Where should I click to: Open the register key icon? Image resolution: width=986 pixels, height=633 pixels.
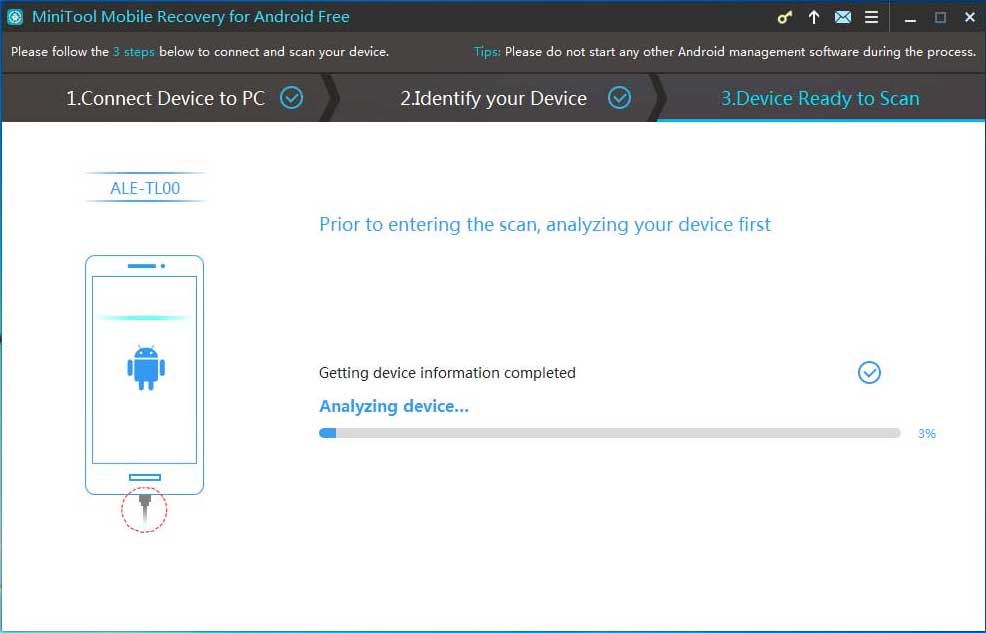(x=784, y=18)
